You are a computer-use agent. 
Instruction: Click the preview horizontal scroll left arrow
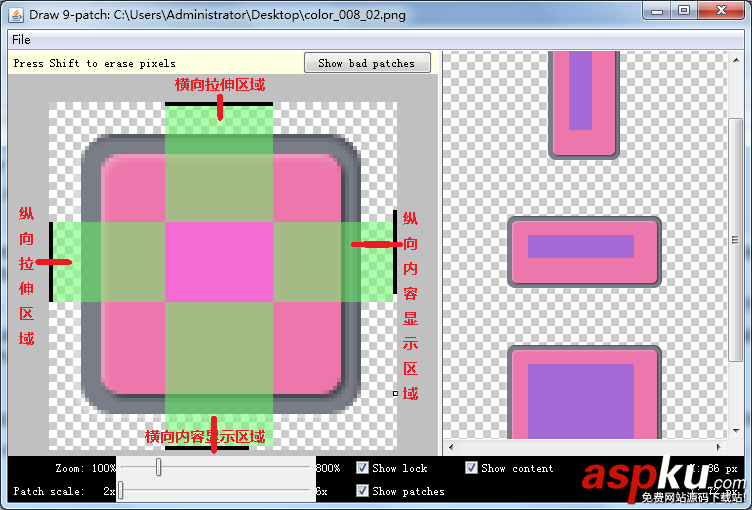point(451,447)
